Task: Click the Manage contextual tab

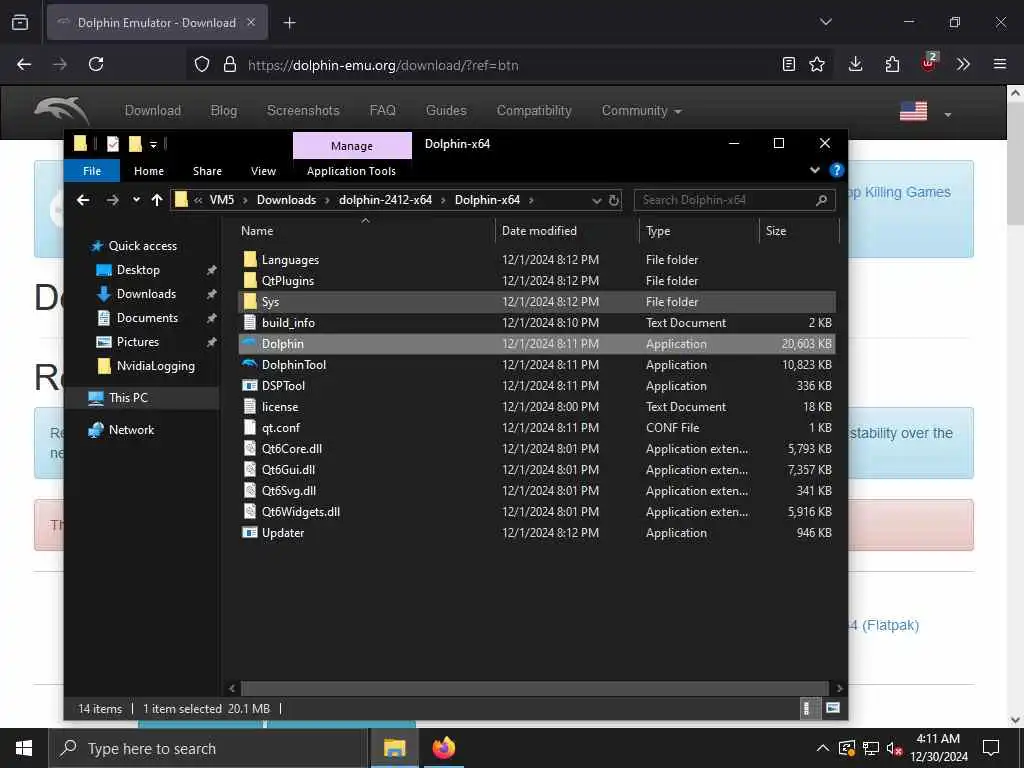Action: [x=352, y=146]
